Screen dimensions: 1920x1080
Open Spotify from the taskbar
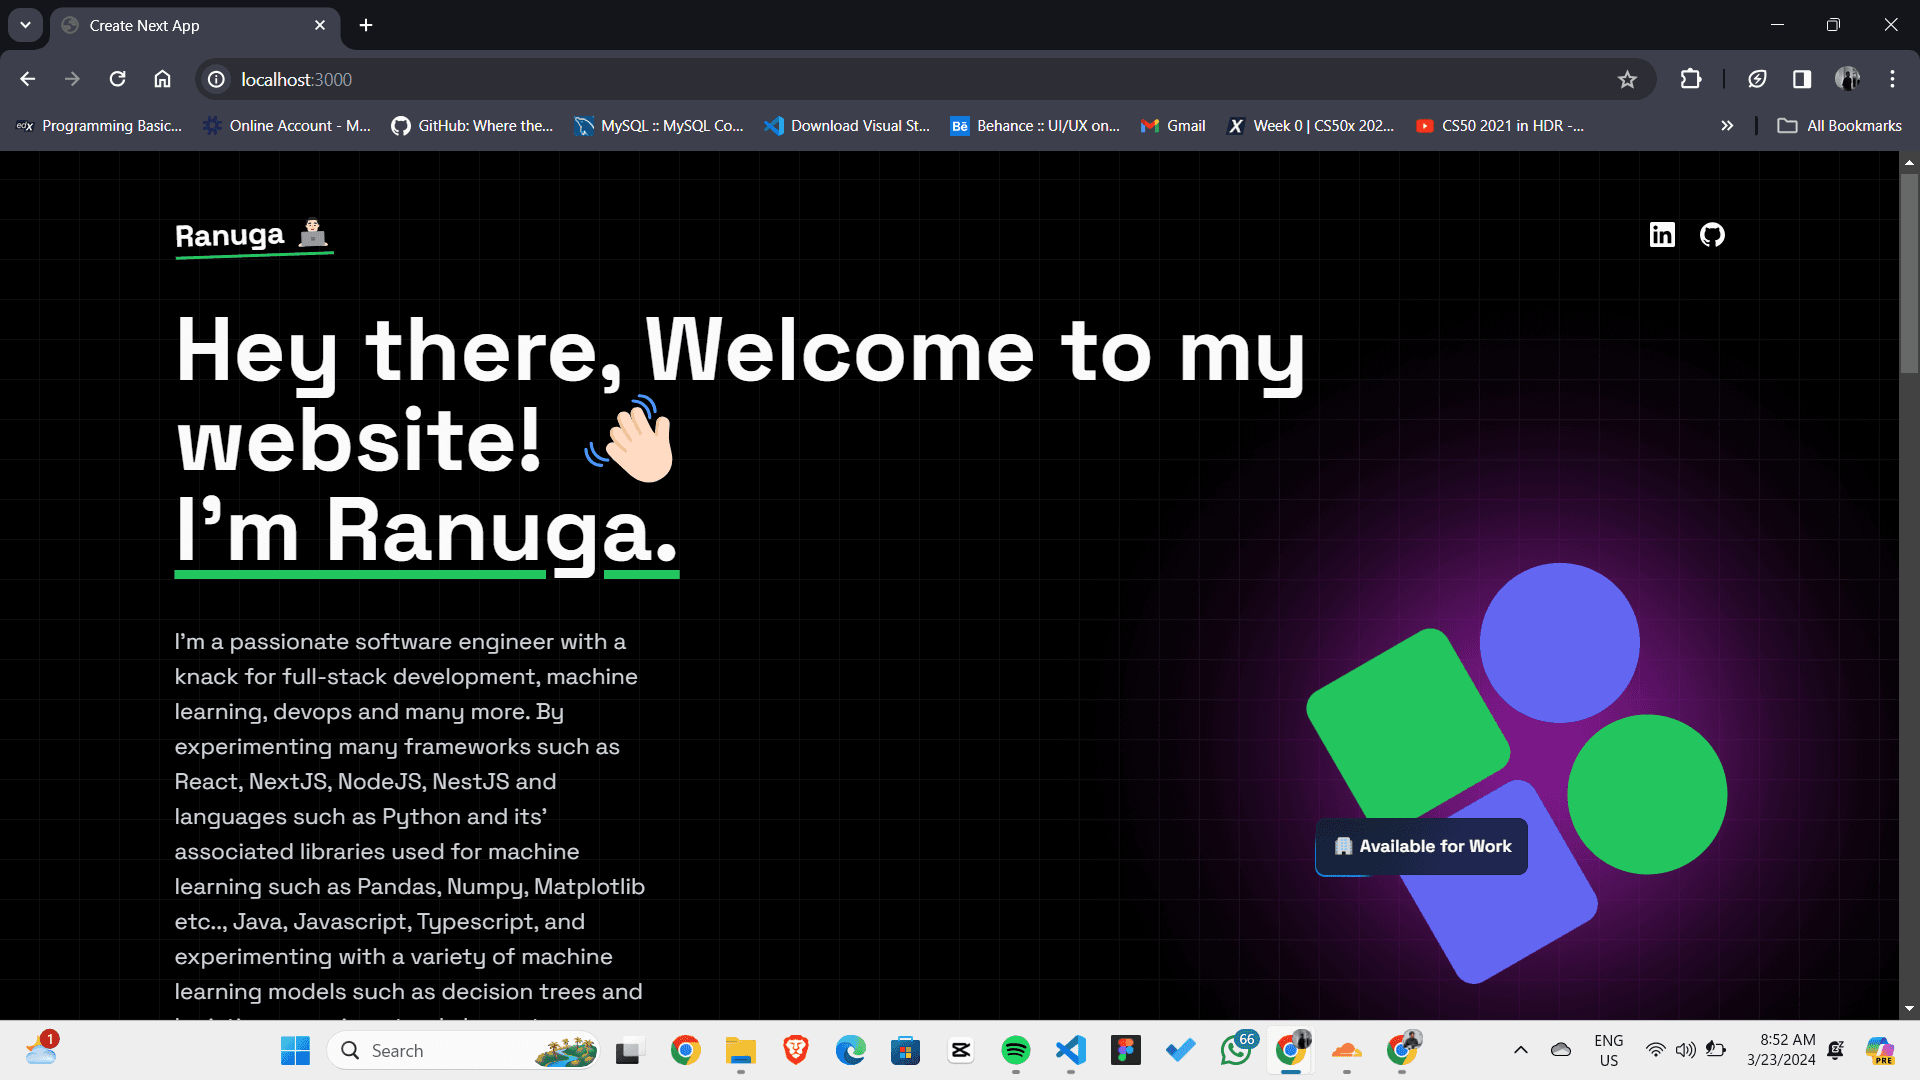[x=1016, y=1050]
